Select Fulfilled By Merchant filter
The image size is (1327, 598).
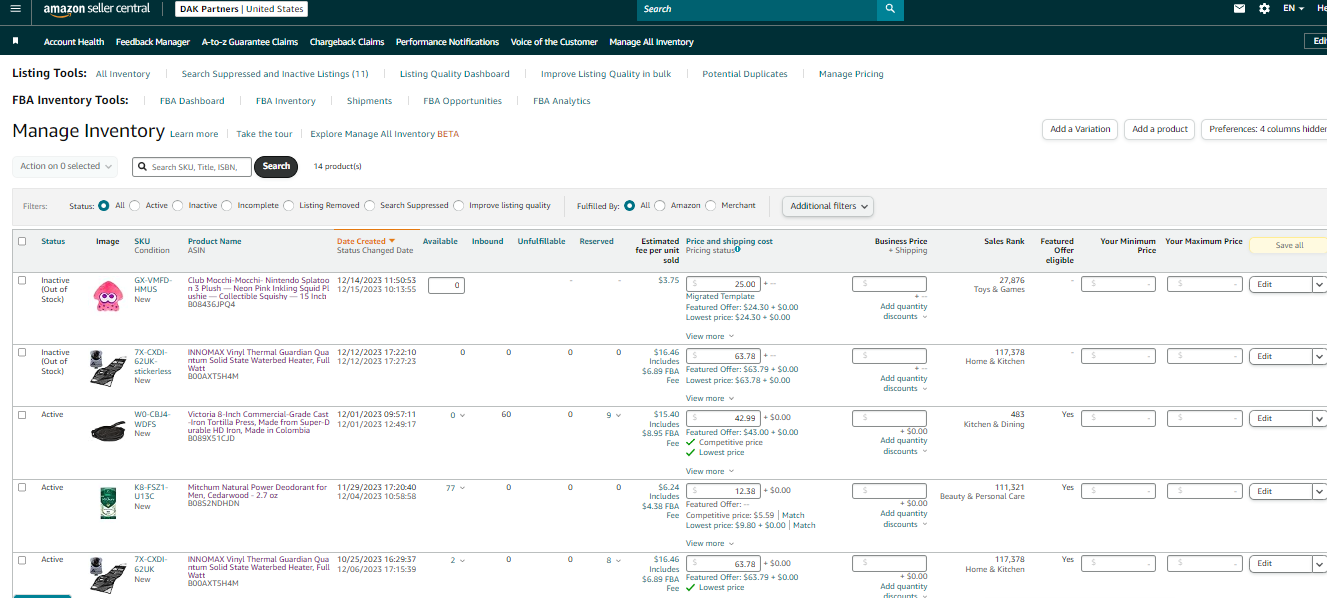[x=711, y=205]
